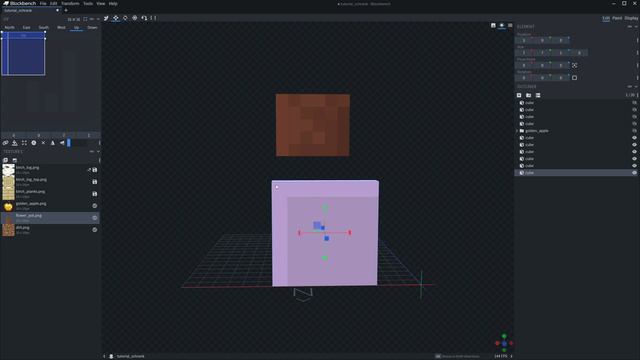Click the Position X input field
The width and height of the screenshot is (640, 360).
524,40
